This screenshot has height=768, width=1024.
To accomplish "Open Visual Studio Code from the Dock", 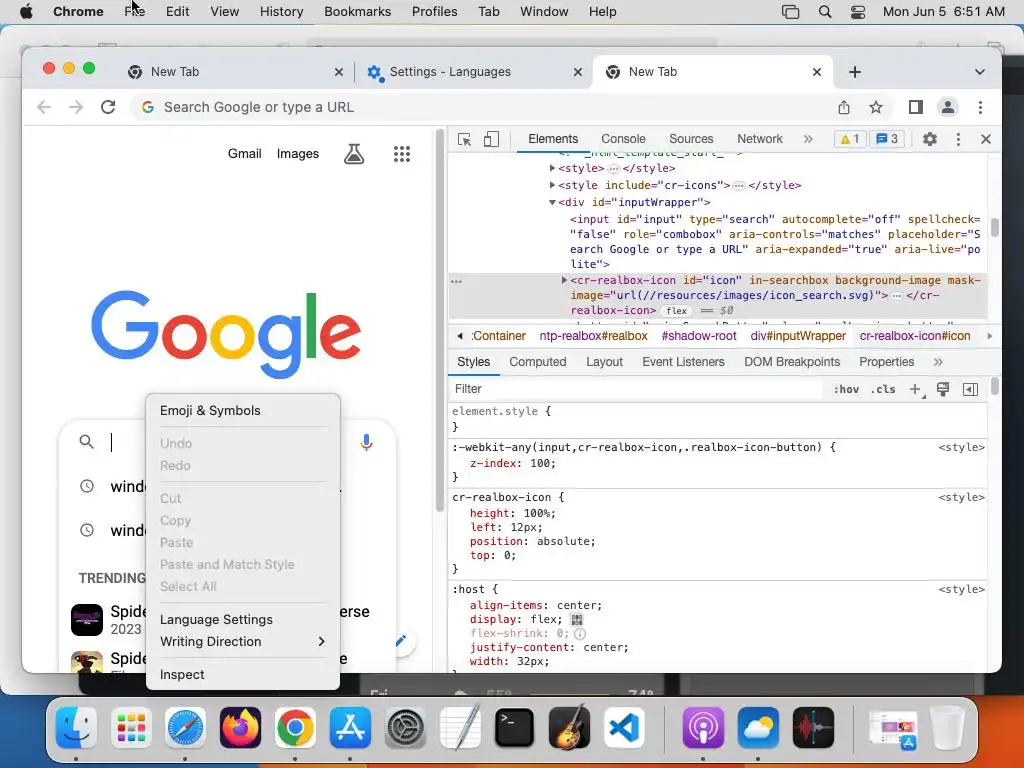I will point(624,727).
